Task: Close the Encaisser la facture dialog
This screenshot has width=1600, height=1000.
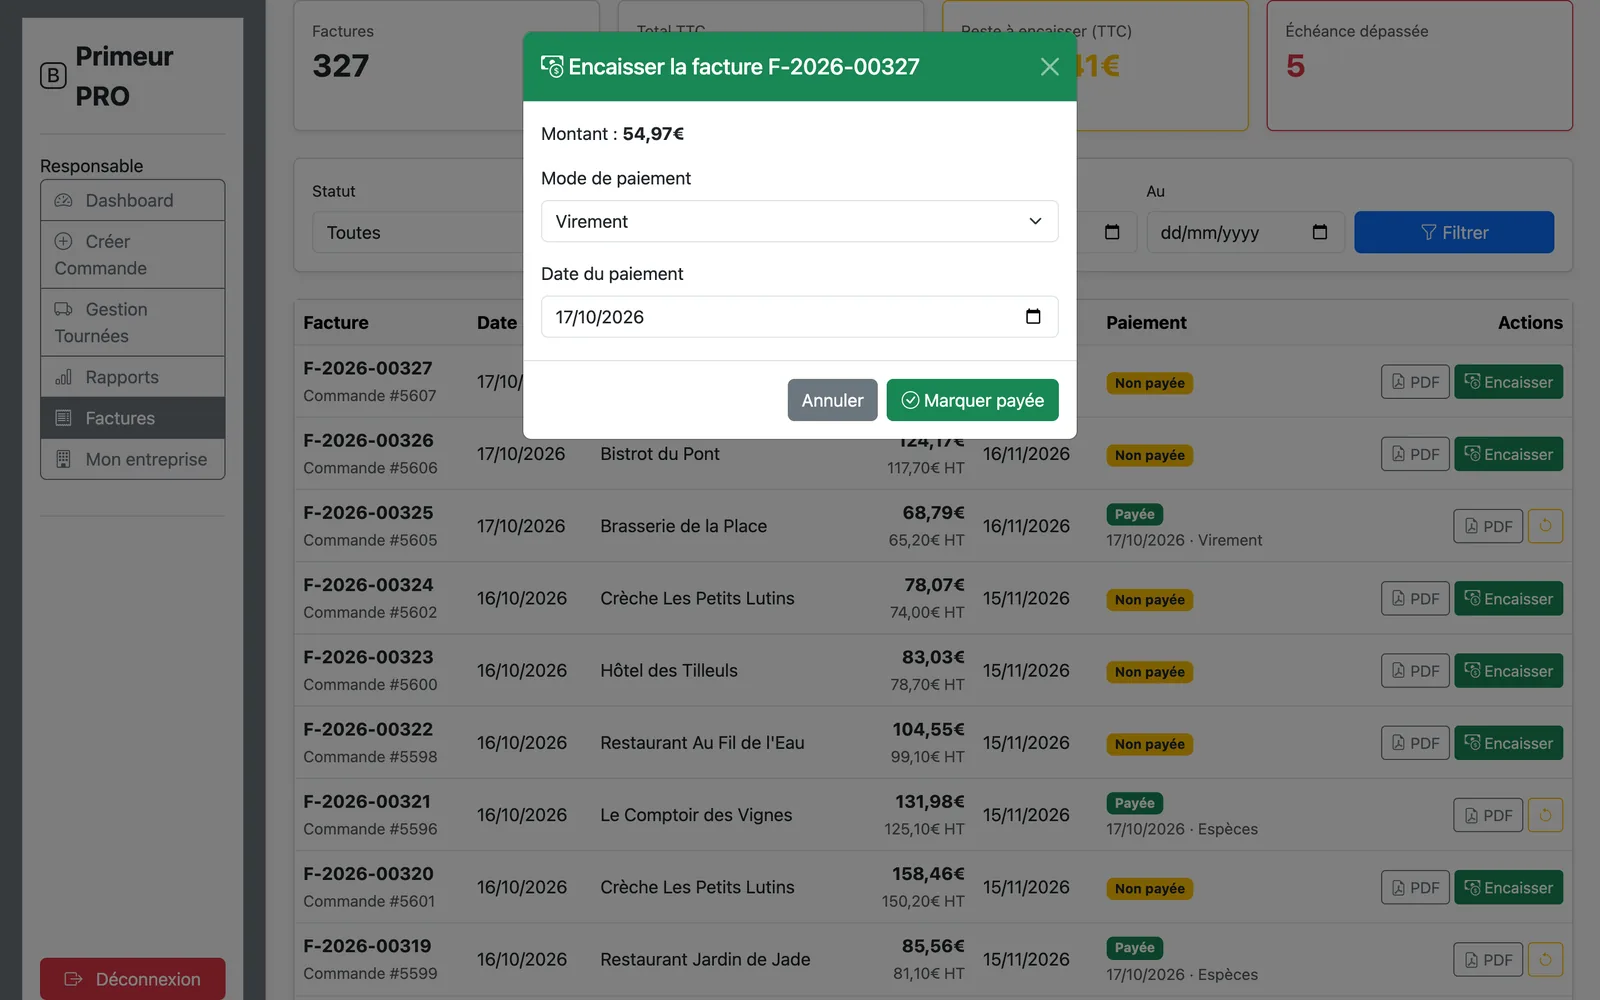Action: (x=1049, y=67)
